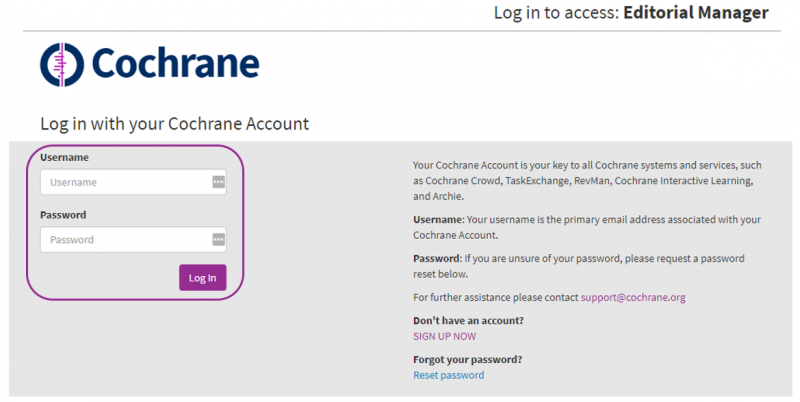
Task: Open password manager icon in Password field
Action: pyautogui.click(x=218, y=239)
